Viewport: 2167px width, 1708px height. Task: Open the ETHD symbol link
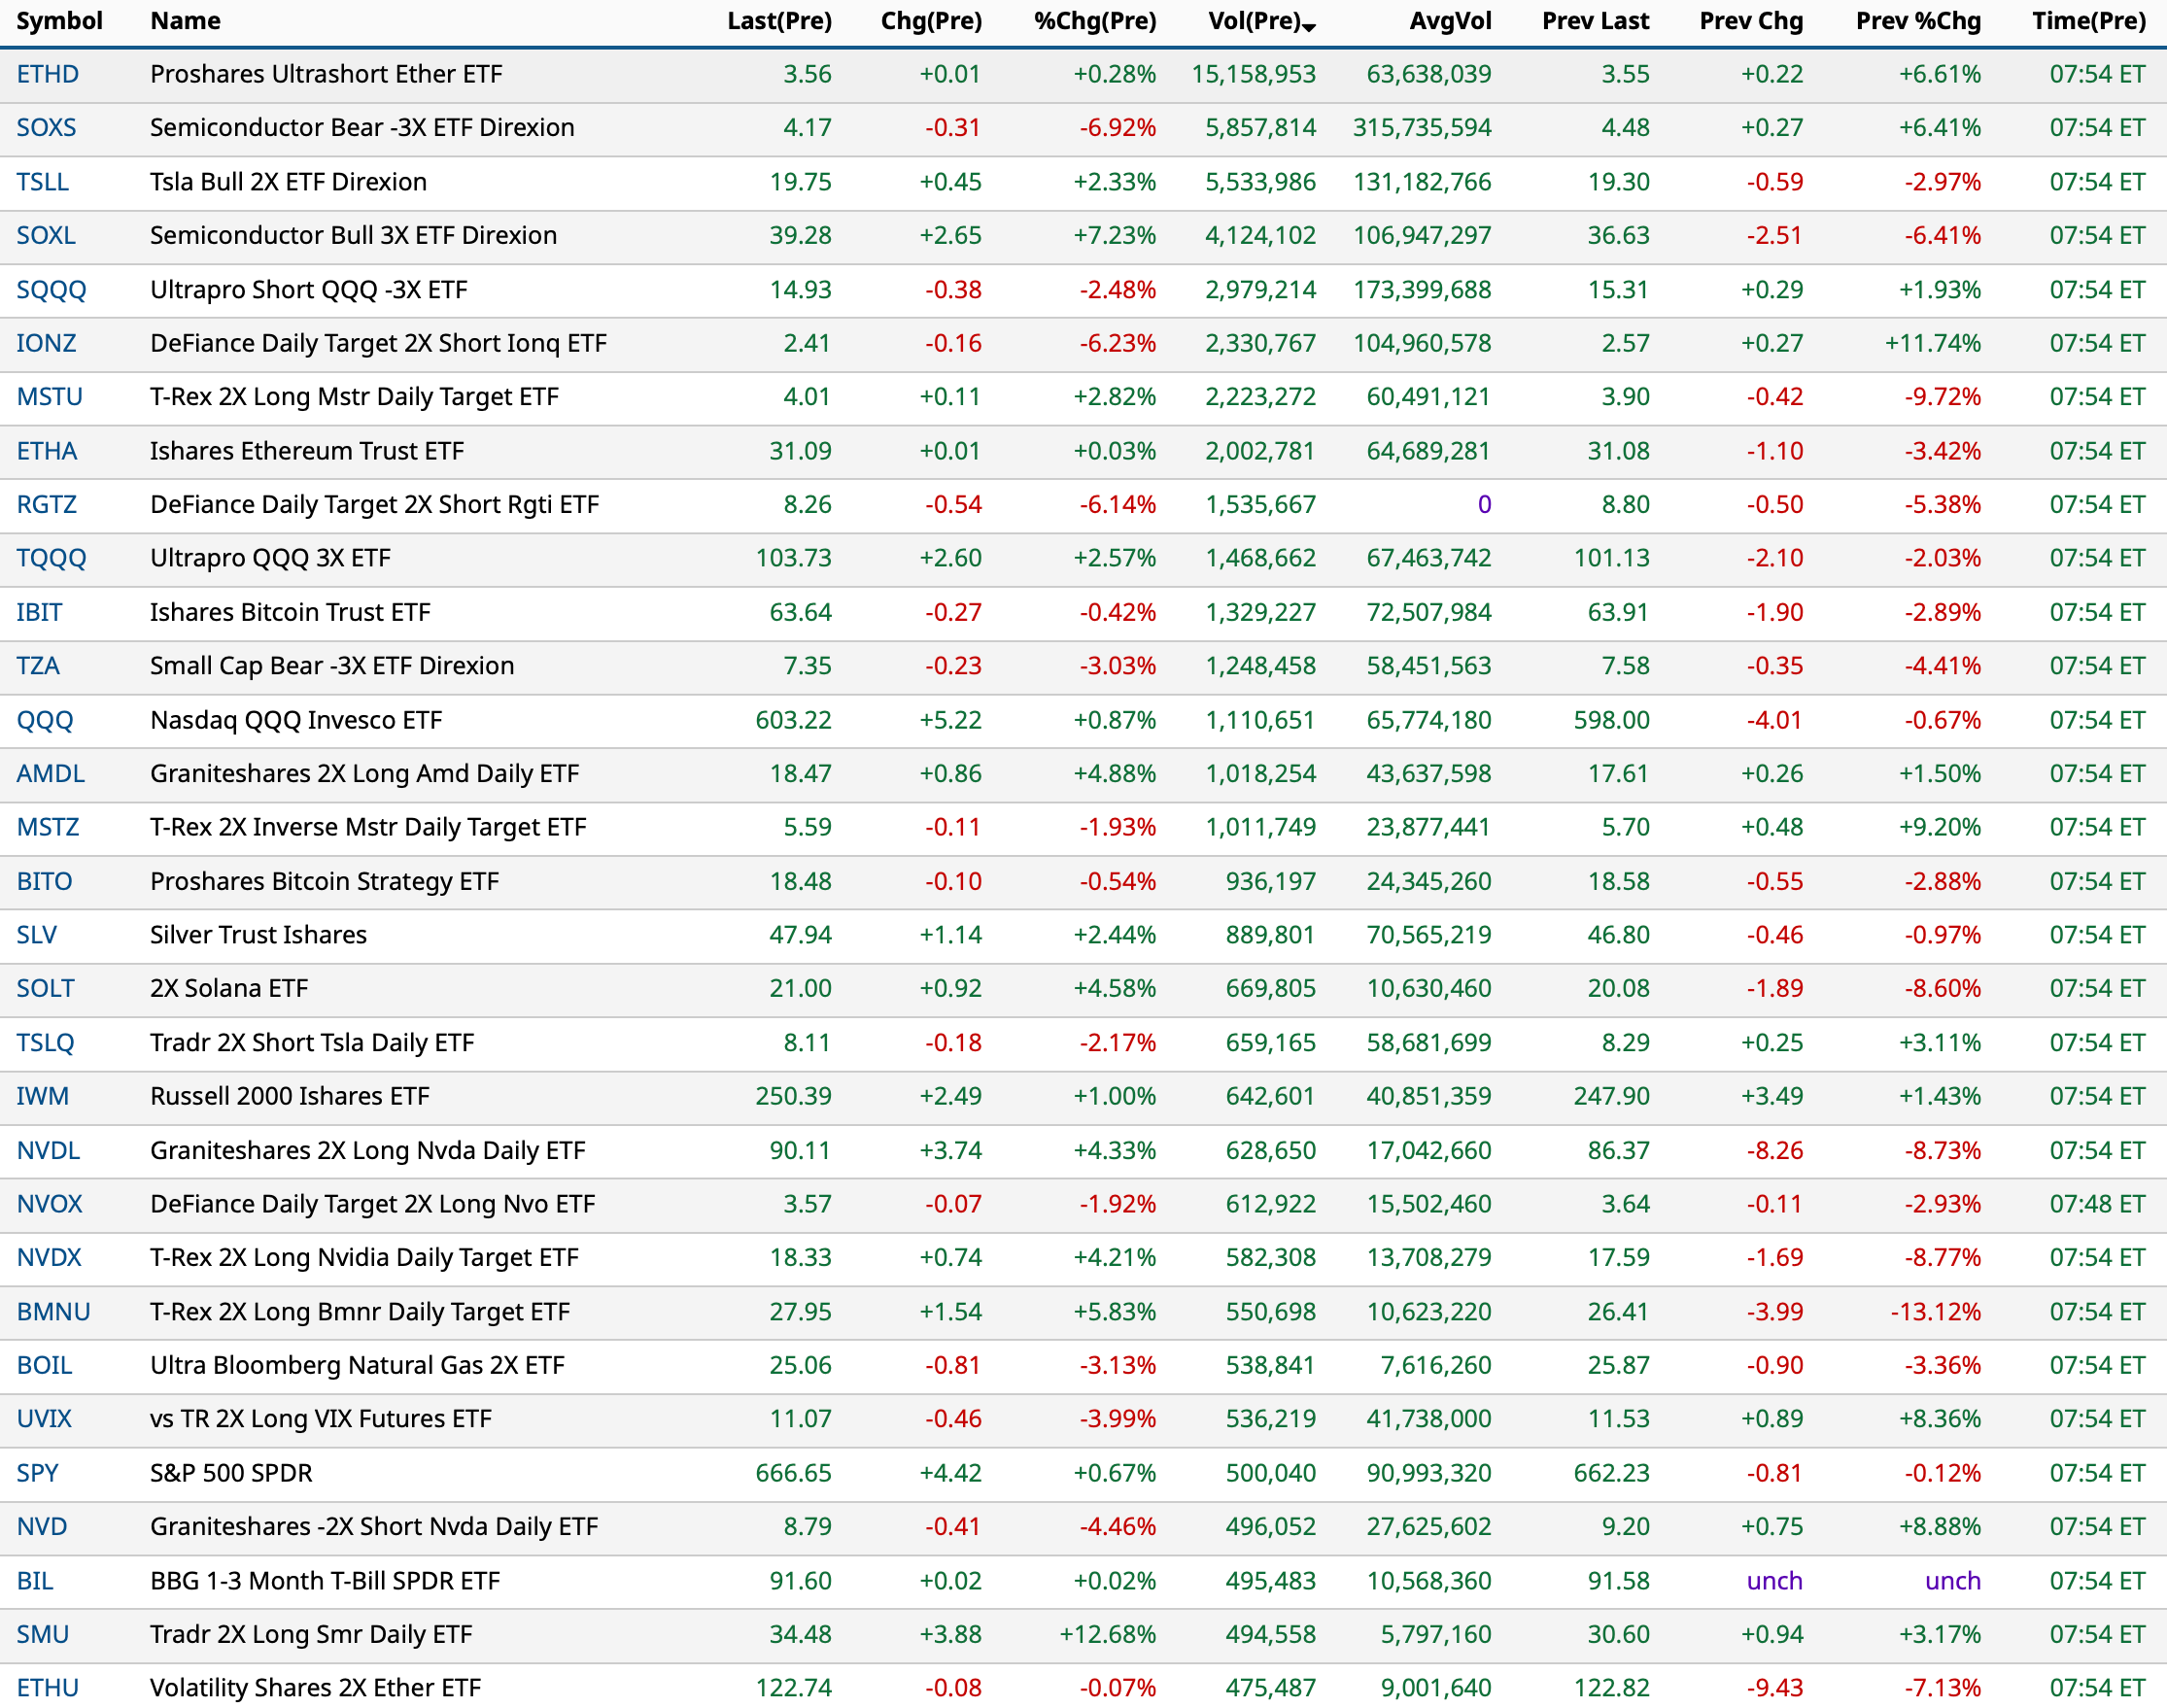47,74
